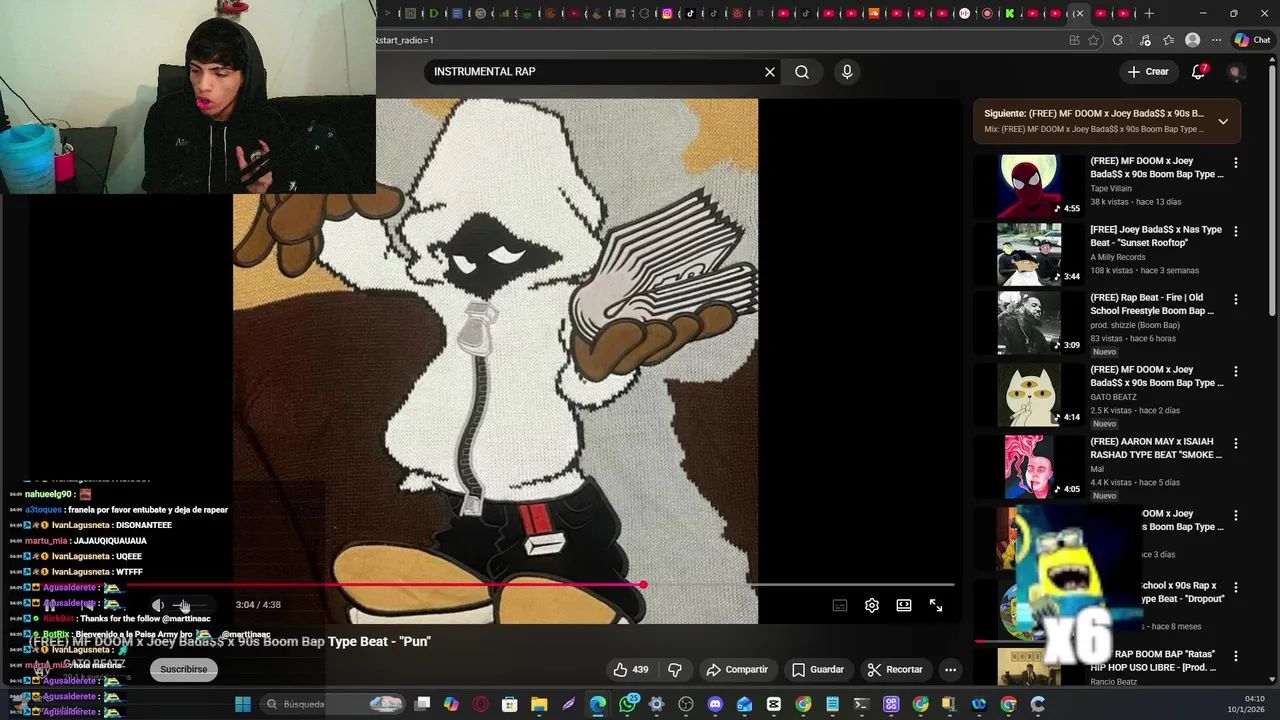This screenshot has width=1280, height=720.
Task: Click the Recortar clip button
Action: (x=895, y=670)
